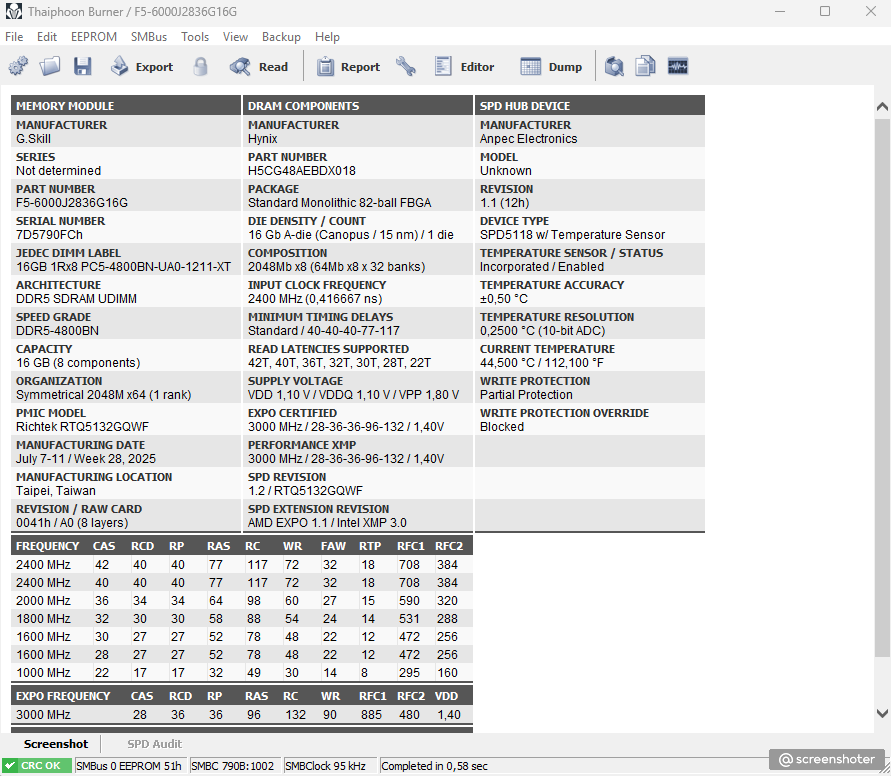891x776 pixels.
Task: Click the 3000 MHz EXPO frequency row
Action: click(x=242, y=715)
